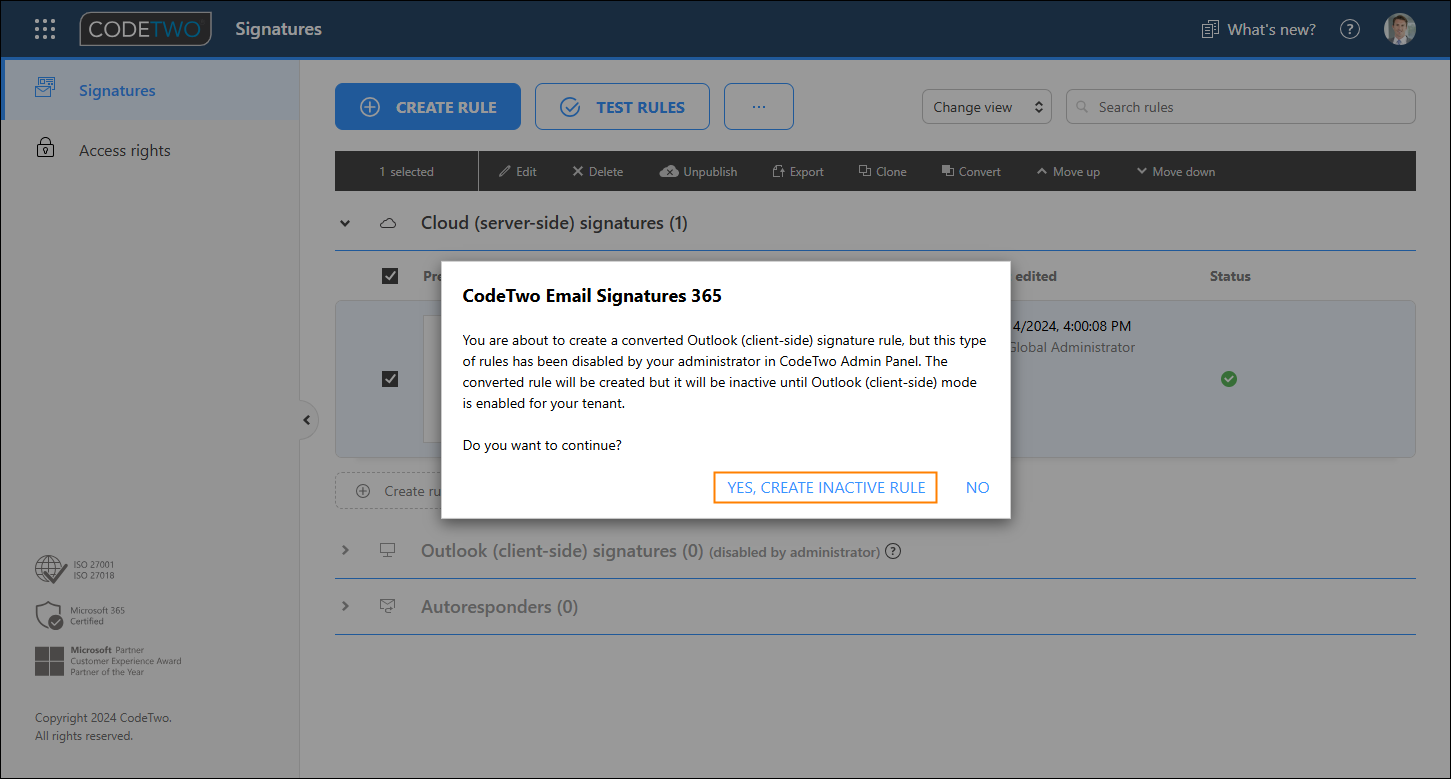Open the Change view dropdown
The image size is (1451, 779).
coord(986,107)
